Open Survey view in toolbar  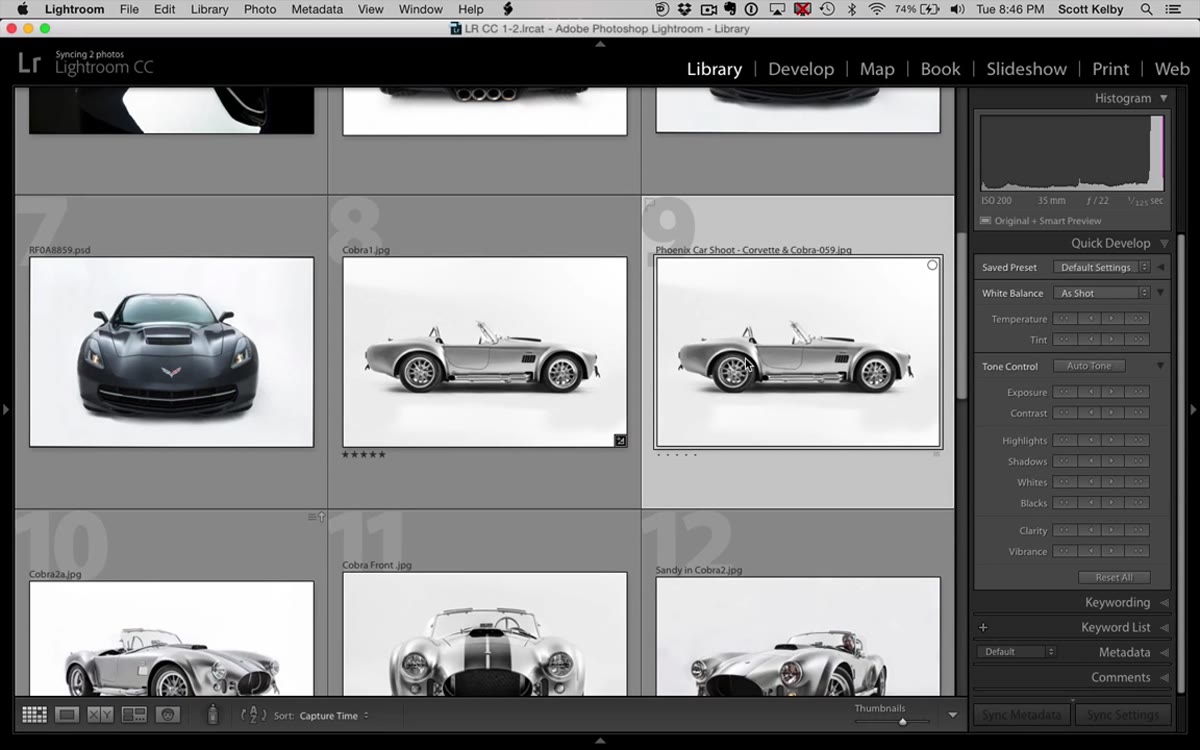[134, 715]
